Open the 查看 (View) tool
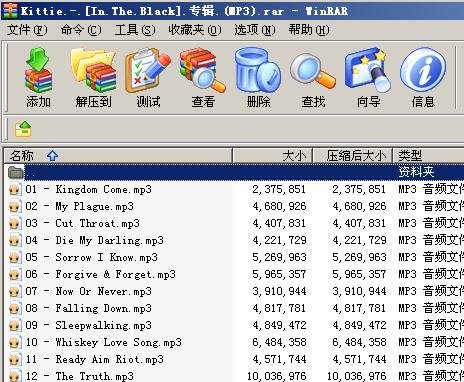Viewport: 464px width, 382px height. pos(203,78)
